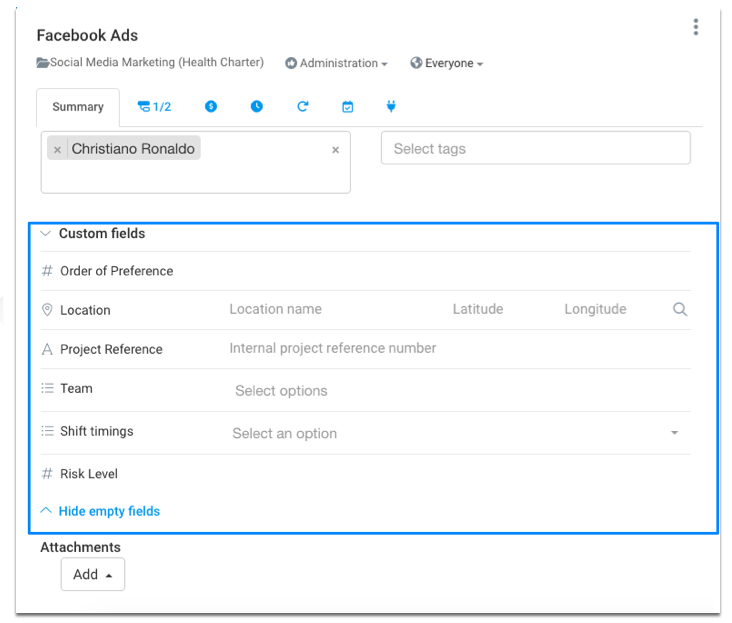Click the Team field label

point(76,388)
